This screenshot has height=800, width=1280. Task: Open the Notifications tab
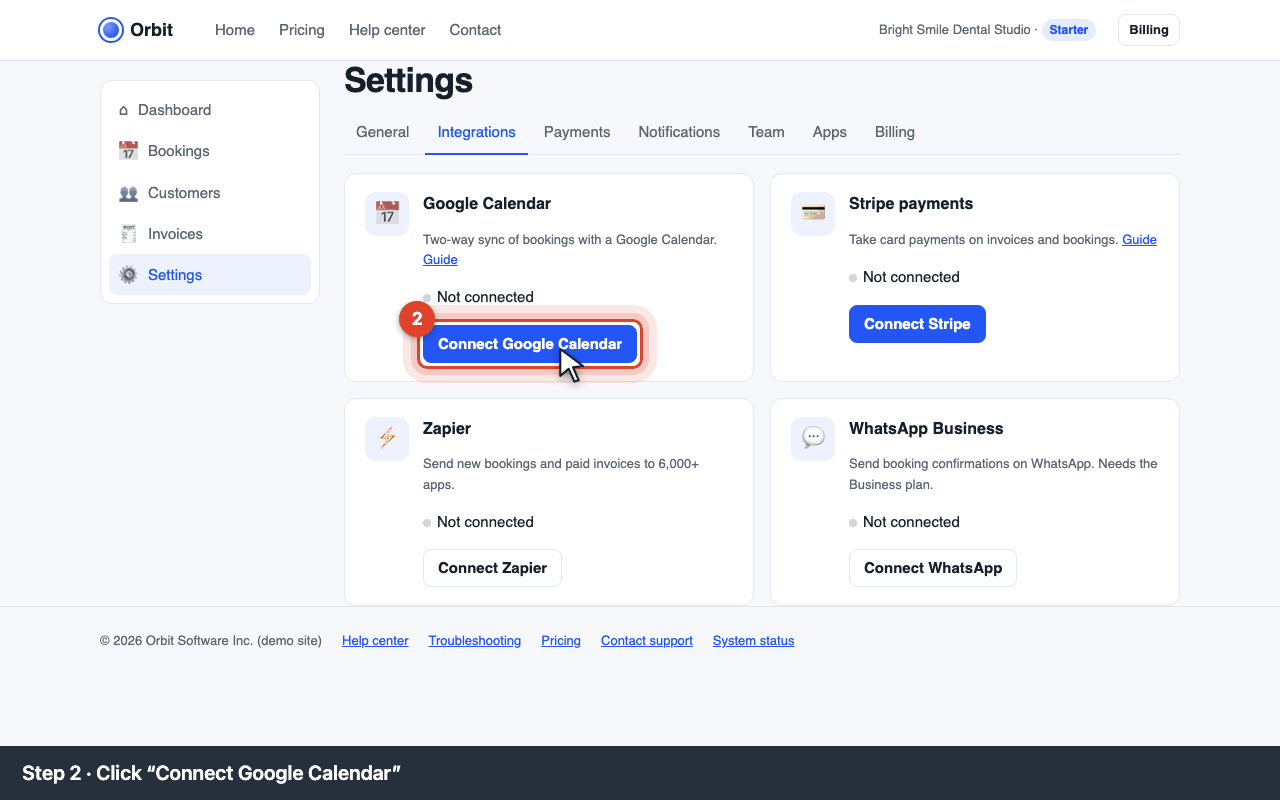(679, 132)
